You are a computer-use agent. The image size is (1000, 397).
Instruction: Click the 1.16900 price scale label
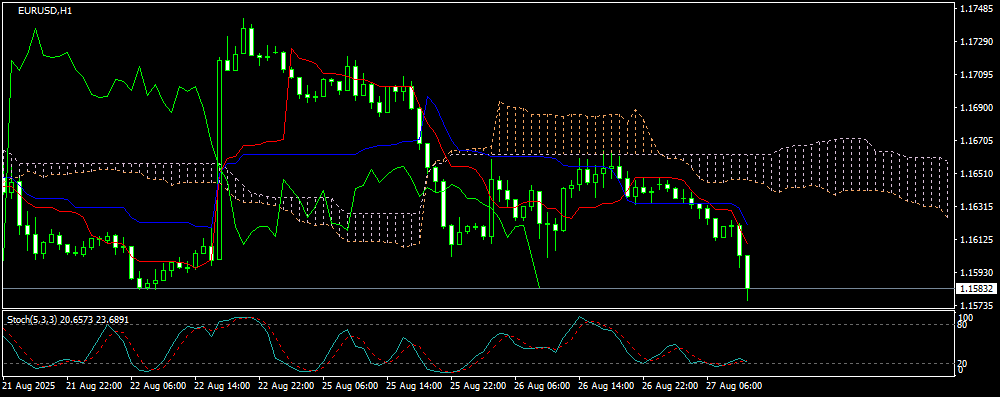tap(976, 107)
